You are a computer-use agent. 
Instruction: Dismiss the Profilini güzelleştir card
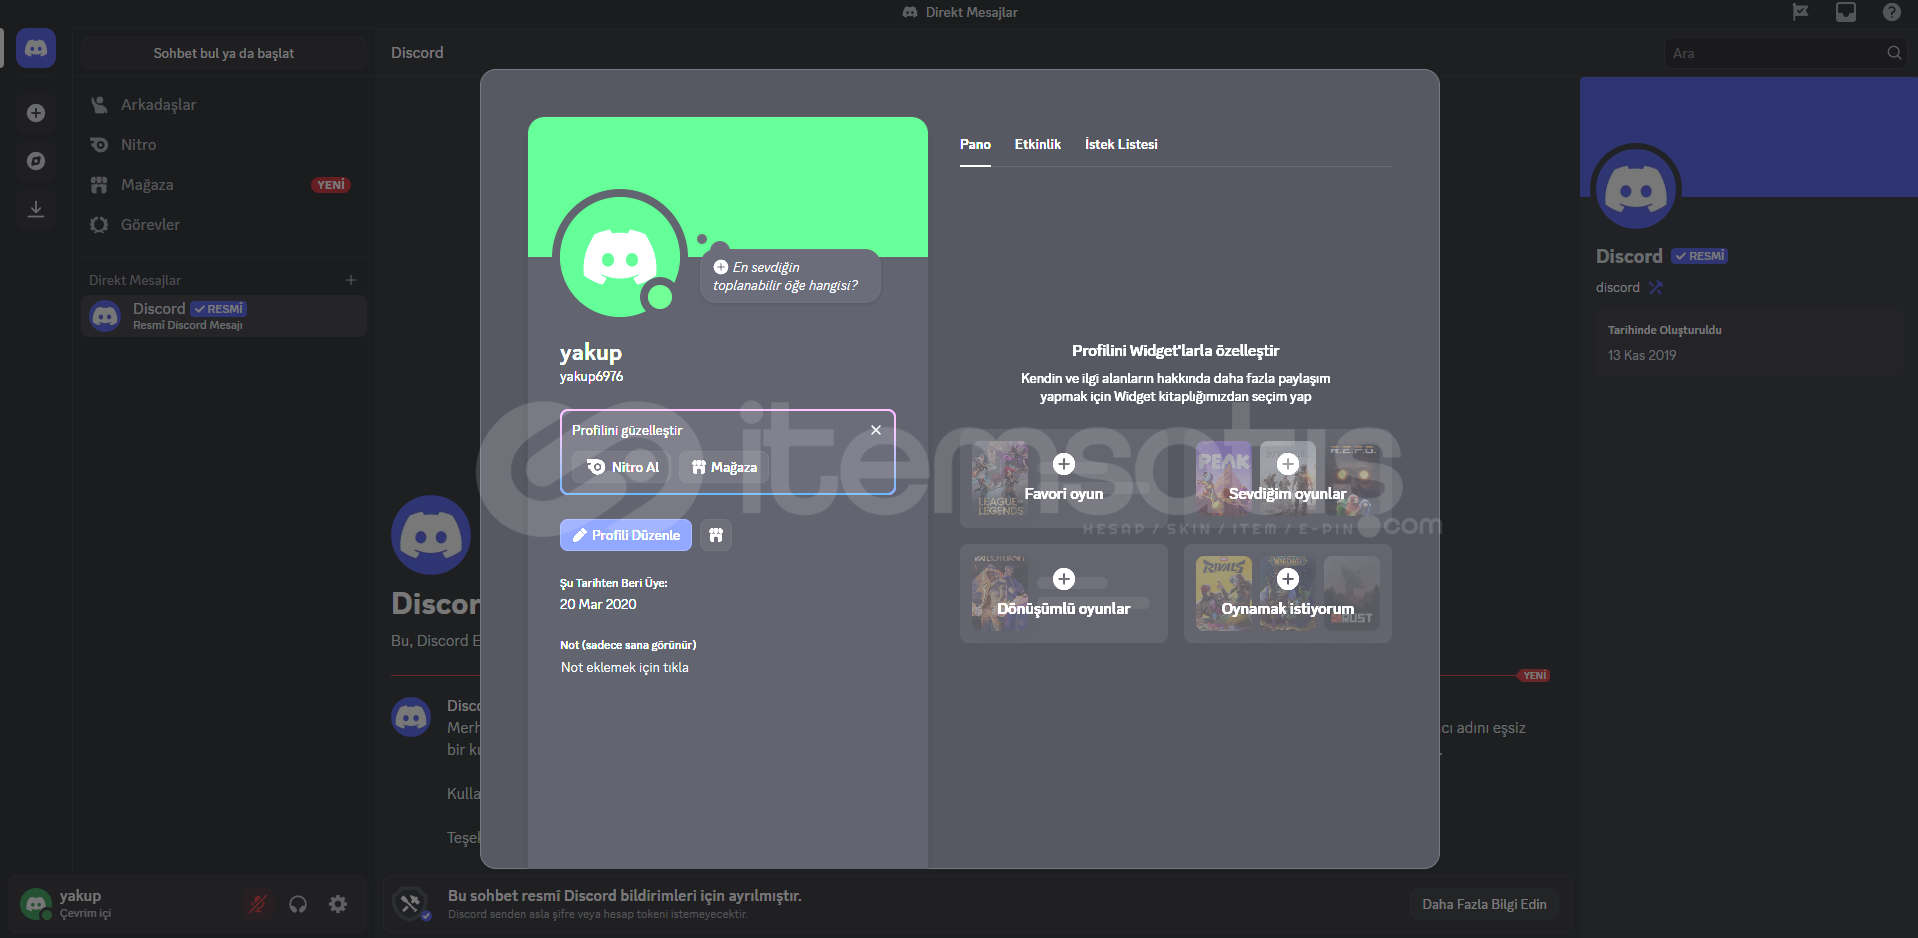[876, 430]
